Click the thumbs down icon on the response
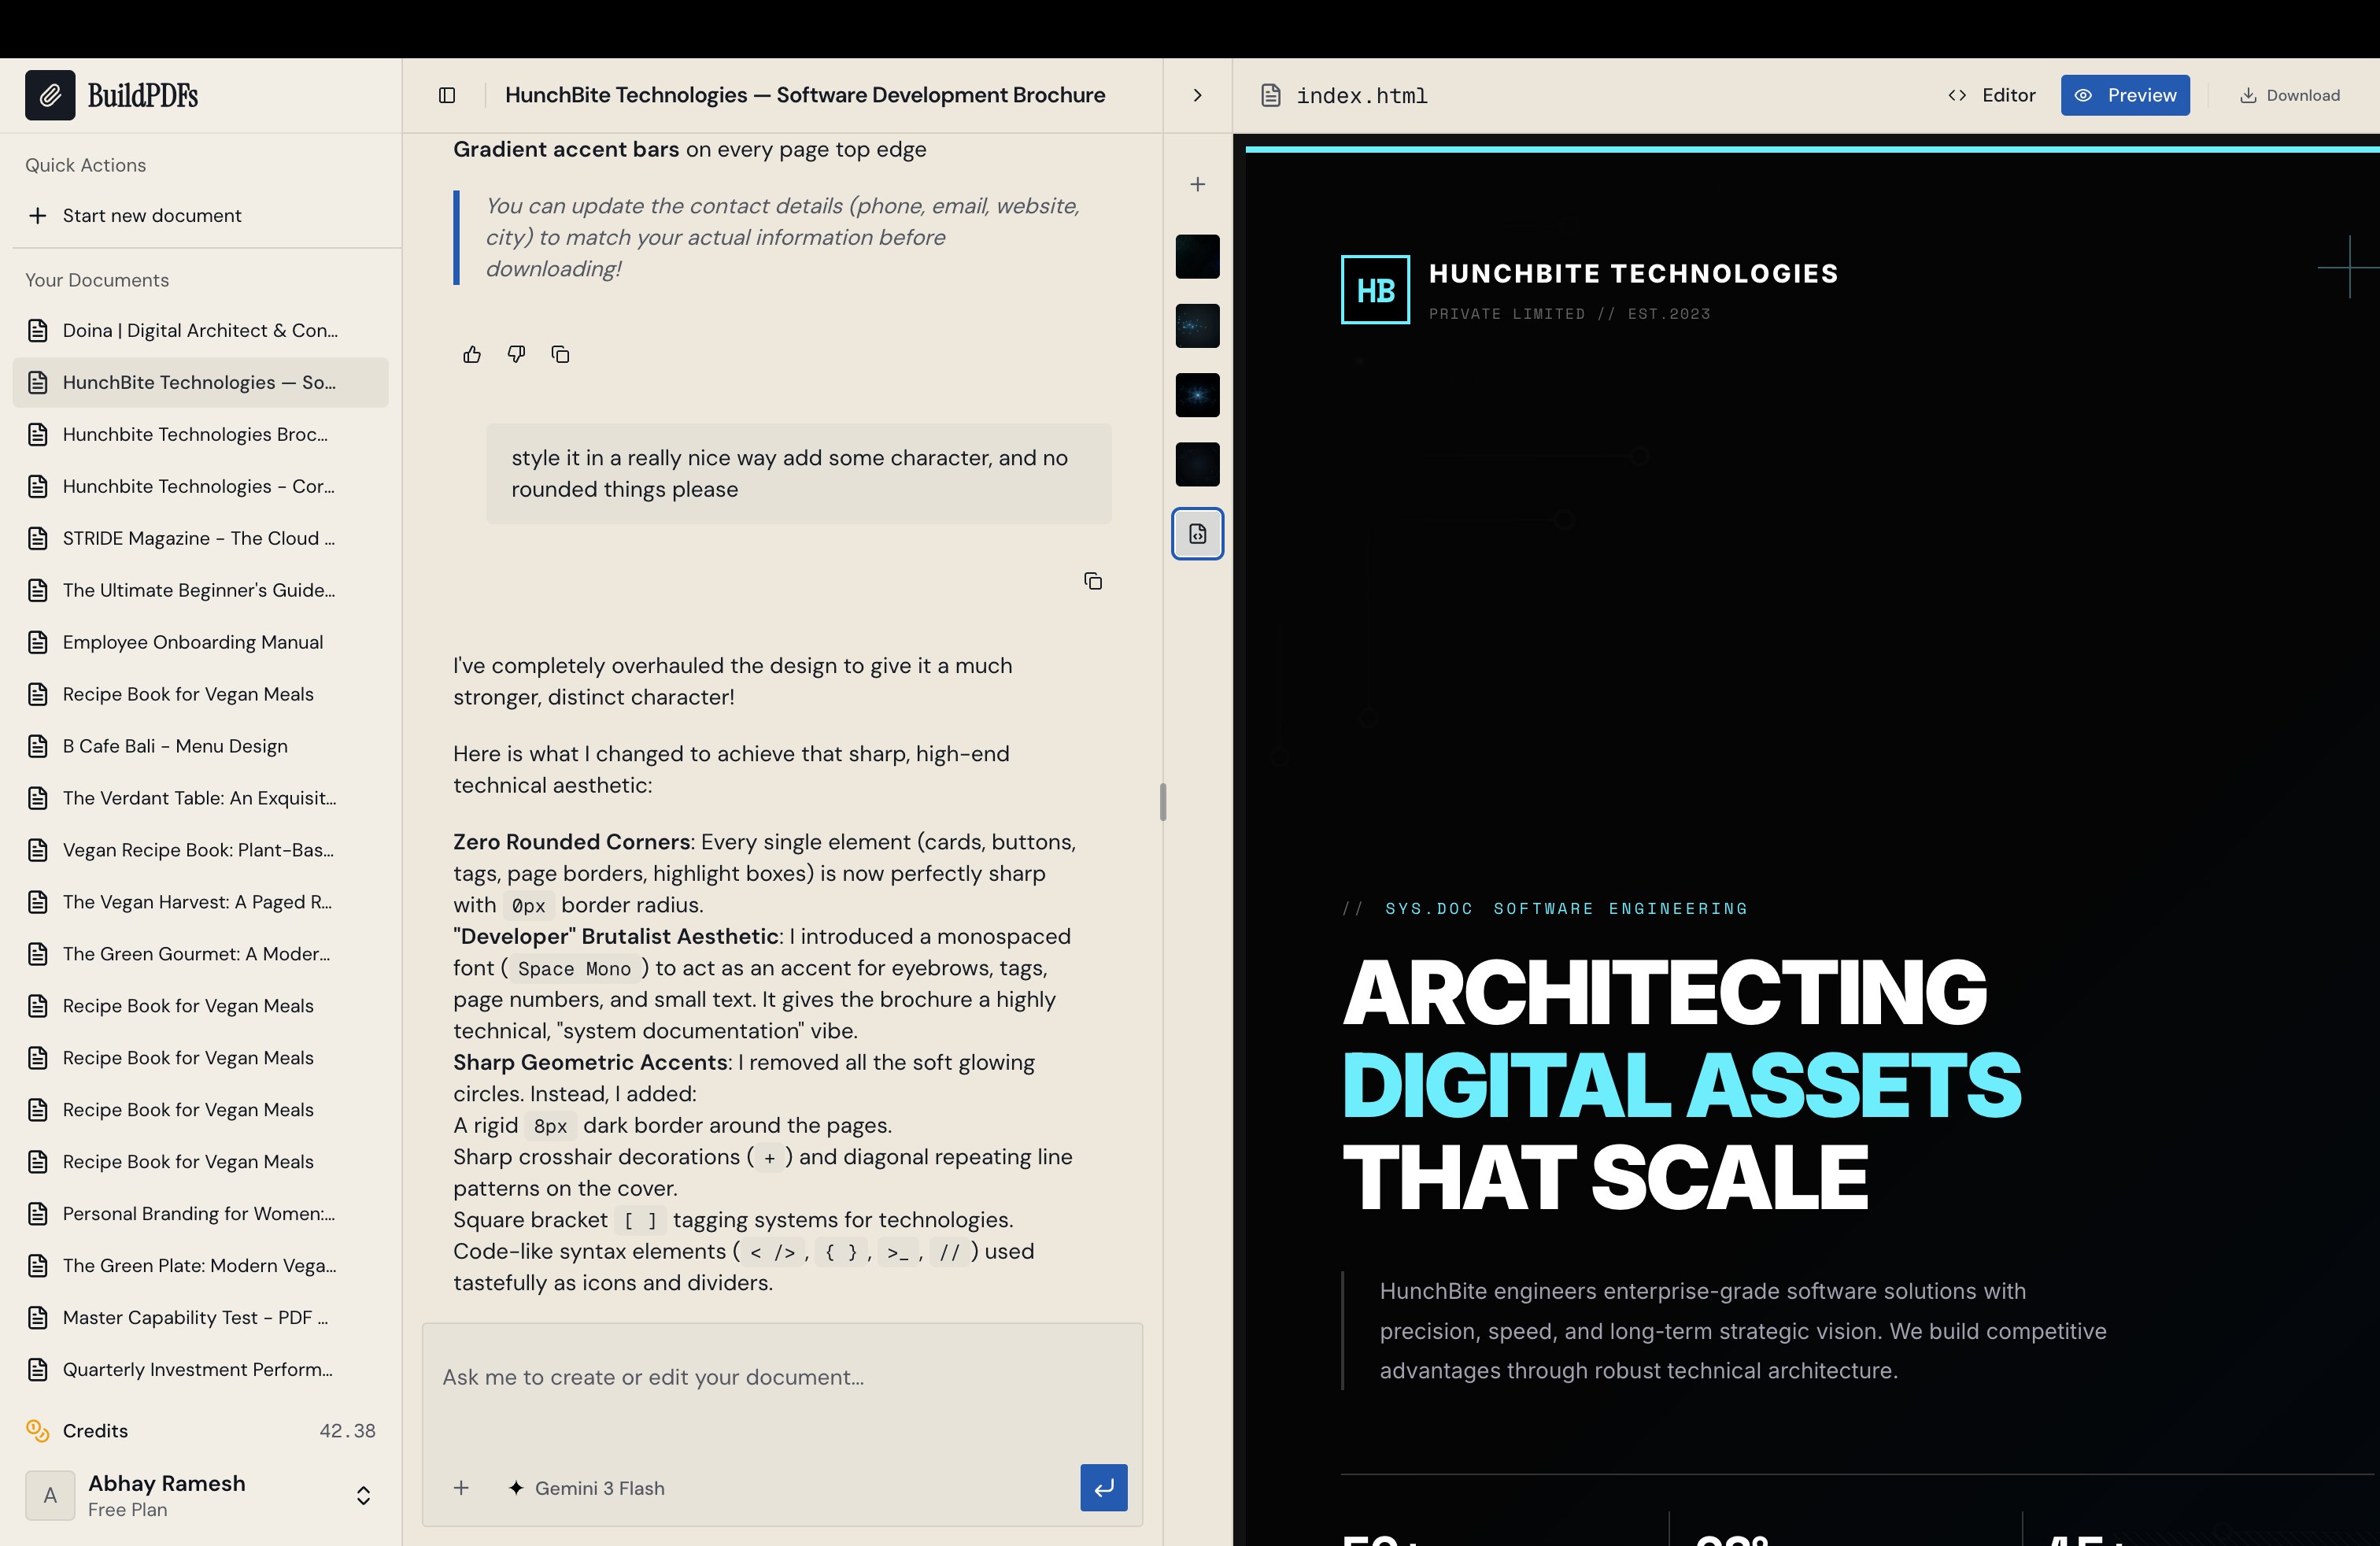The height and width of the screenshot is (1546, 2380). (516, 354)
